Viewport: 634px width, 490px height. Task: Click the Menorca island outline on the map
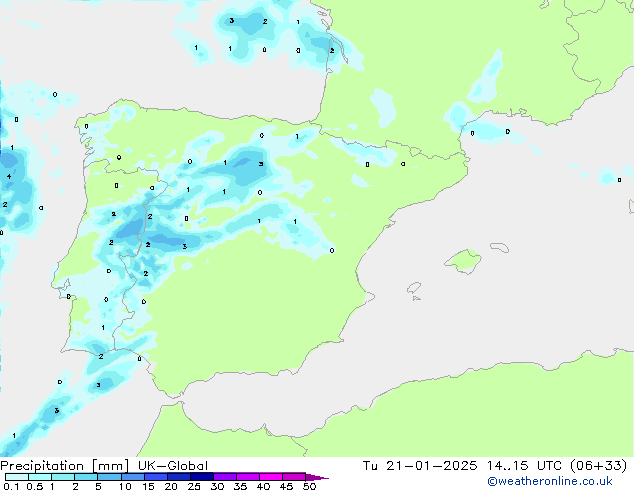(499, 247)
